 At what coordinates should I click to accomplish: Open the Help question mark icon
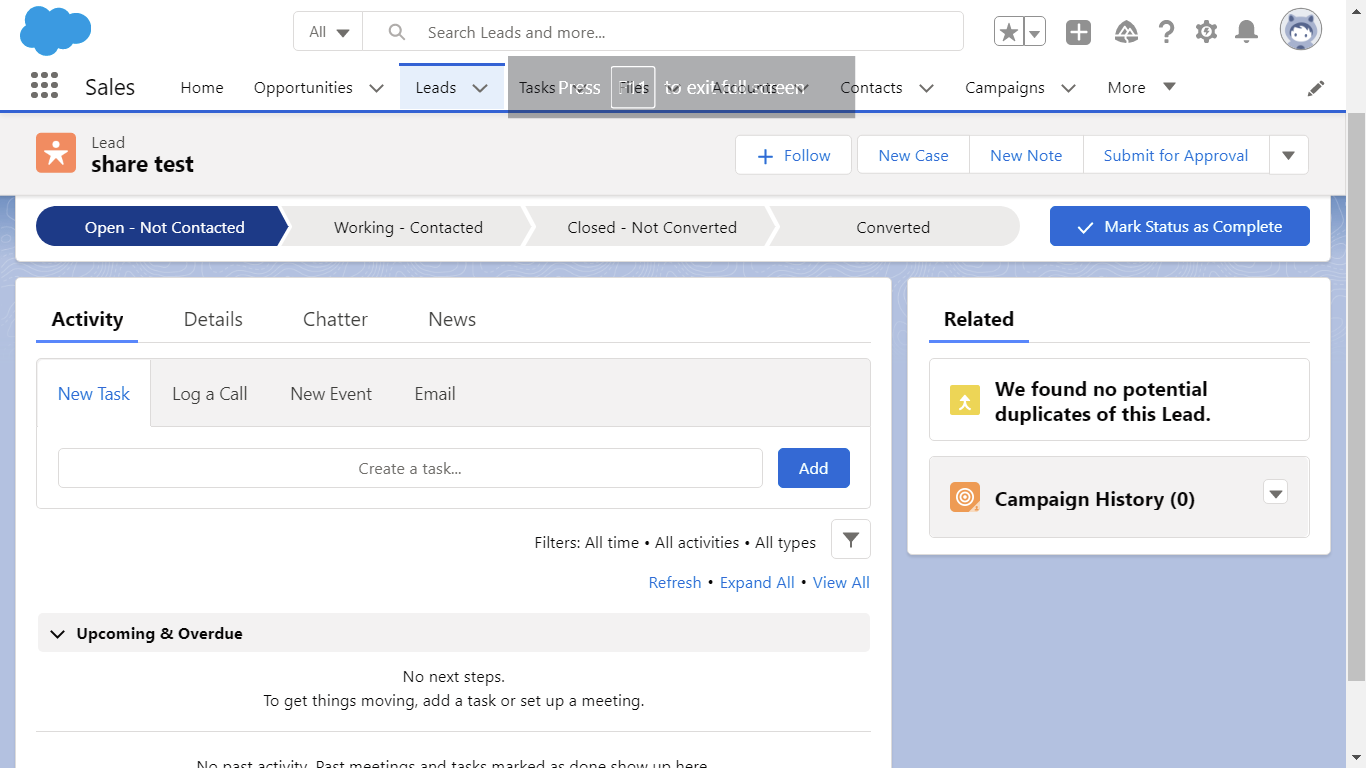[1166, 32]
